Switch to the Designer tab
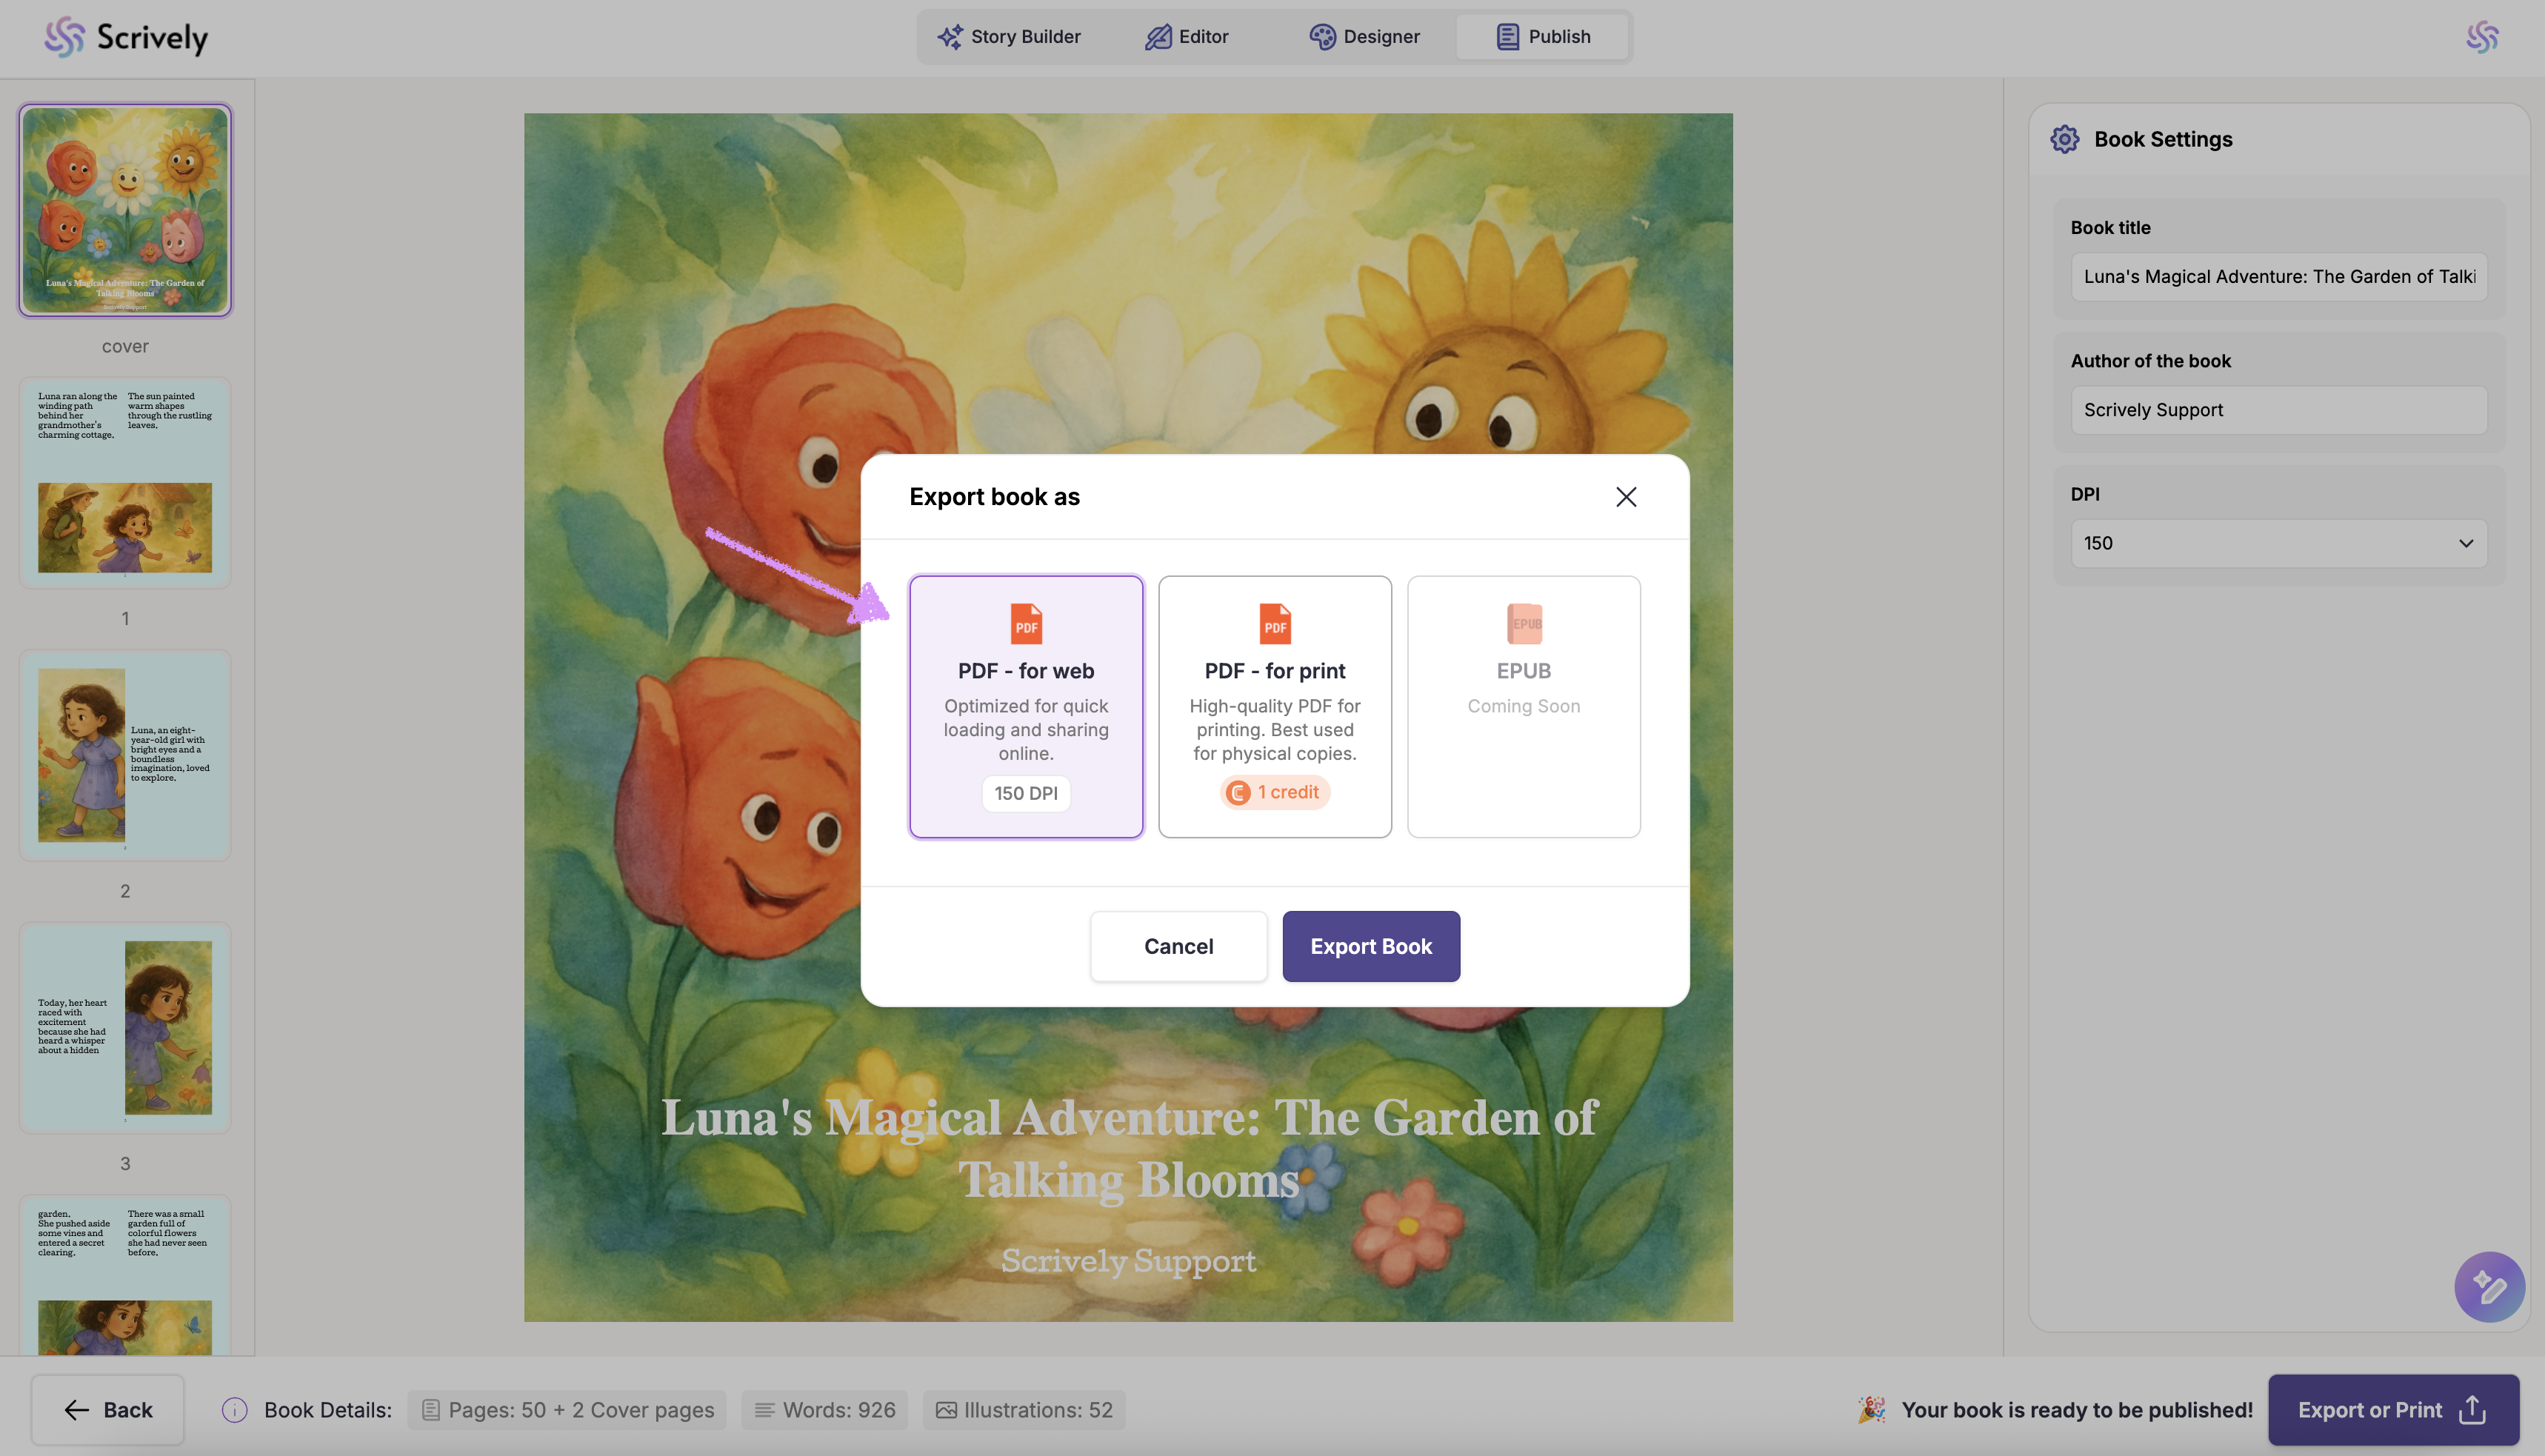The width and height of the screenshot is (2545, 1456). tap(1364, 37)
